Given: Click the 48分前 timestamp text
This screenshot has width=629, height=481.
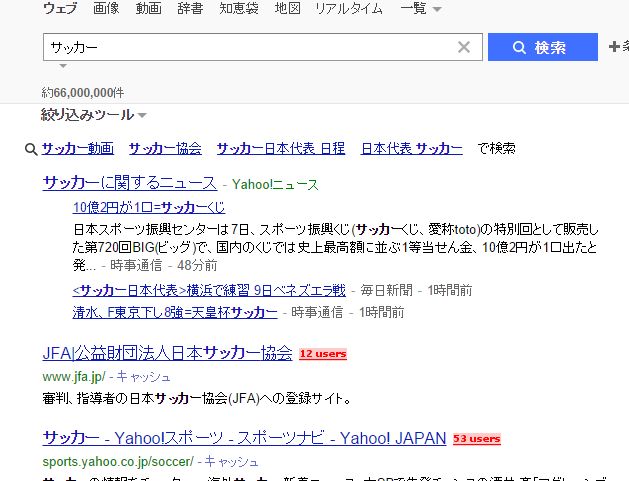Looking at the screenshot, I should pyautogui.click(x=197, y=265).
